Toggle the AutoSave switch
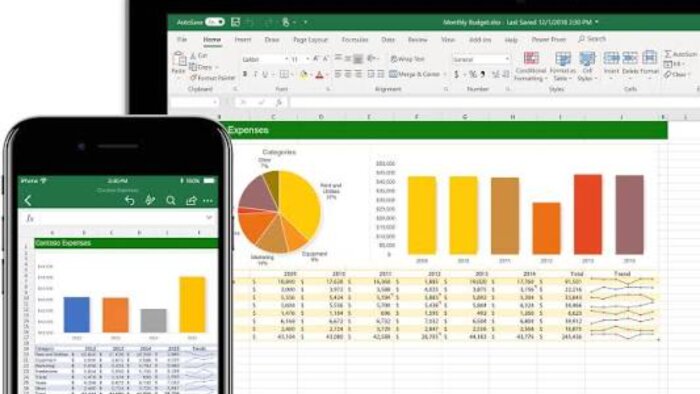 point(215,22)
